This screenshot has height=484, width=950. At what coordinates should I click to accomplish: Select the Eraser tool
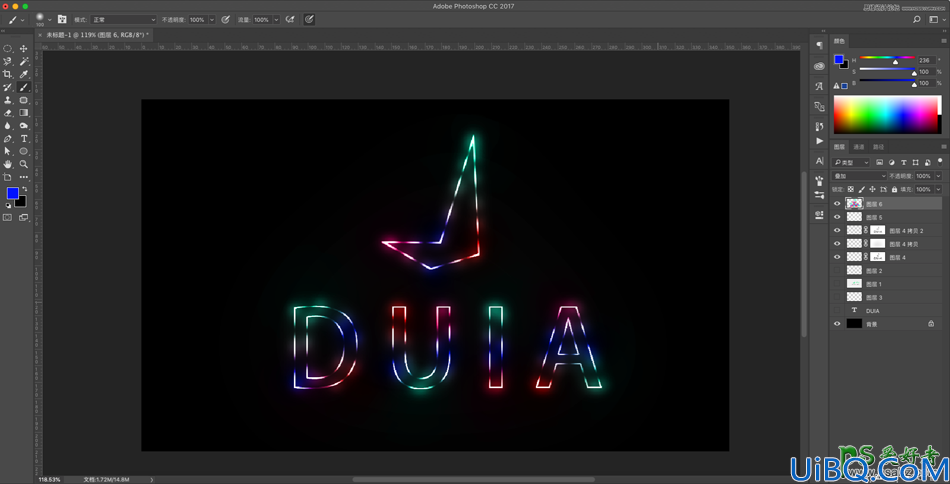tap(8, 113)
